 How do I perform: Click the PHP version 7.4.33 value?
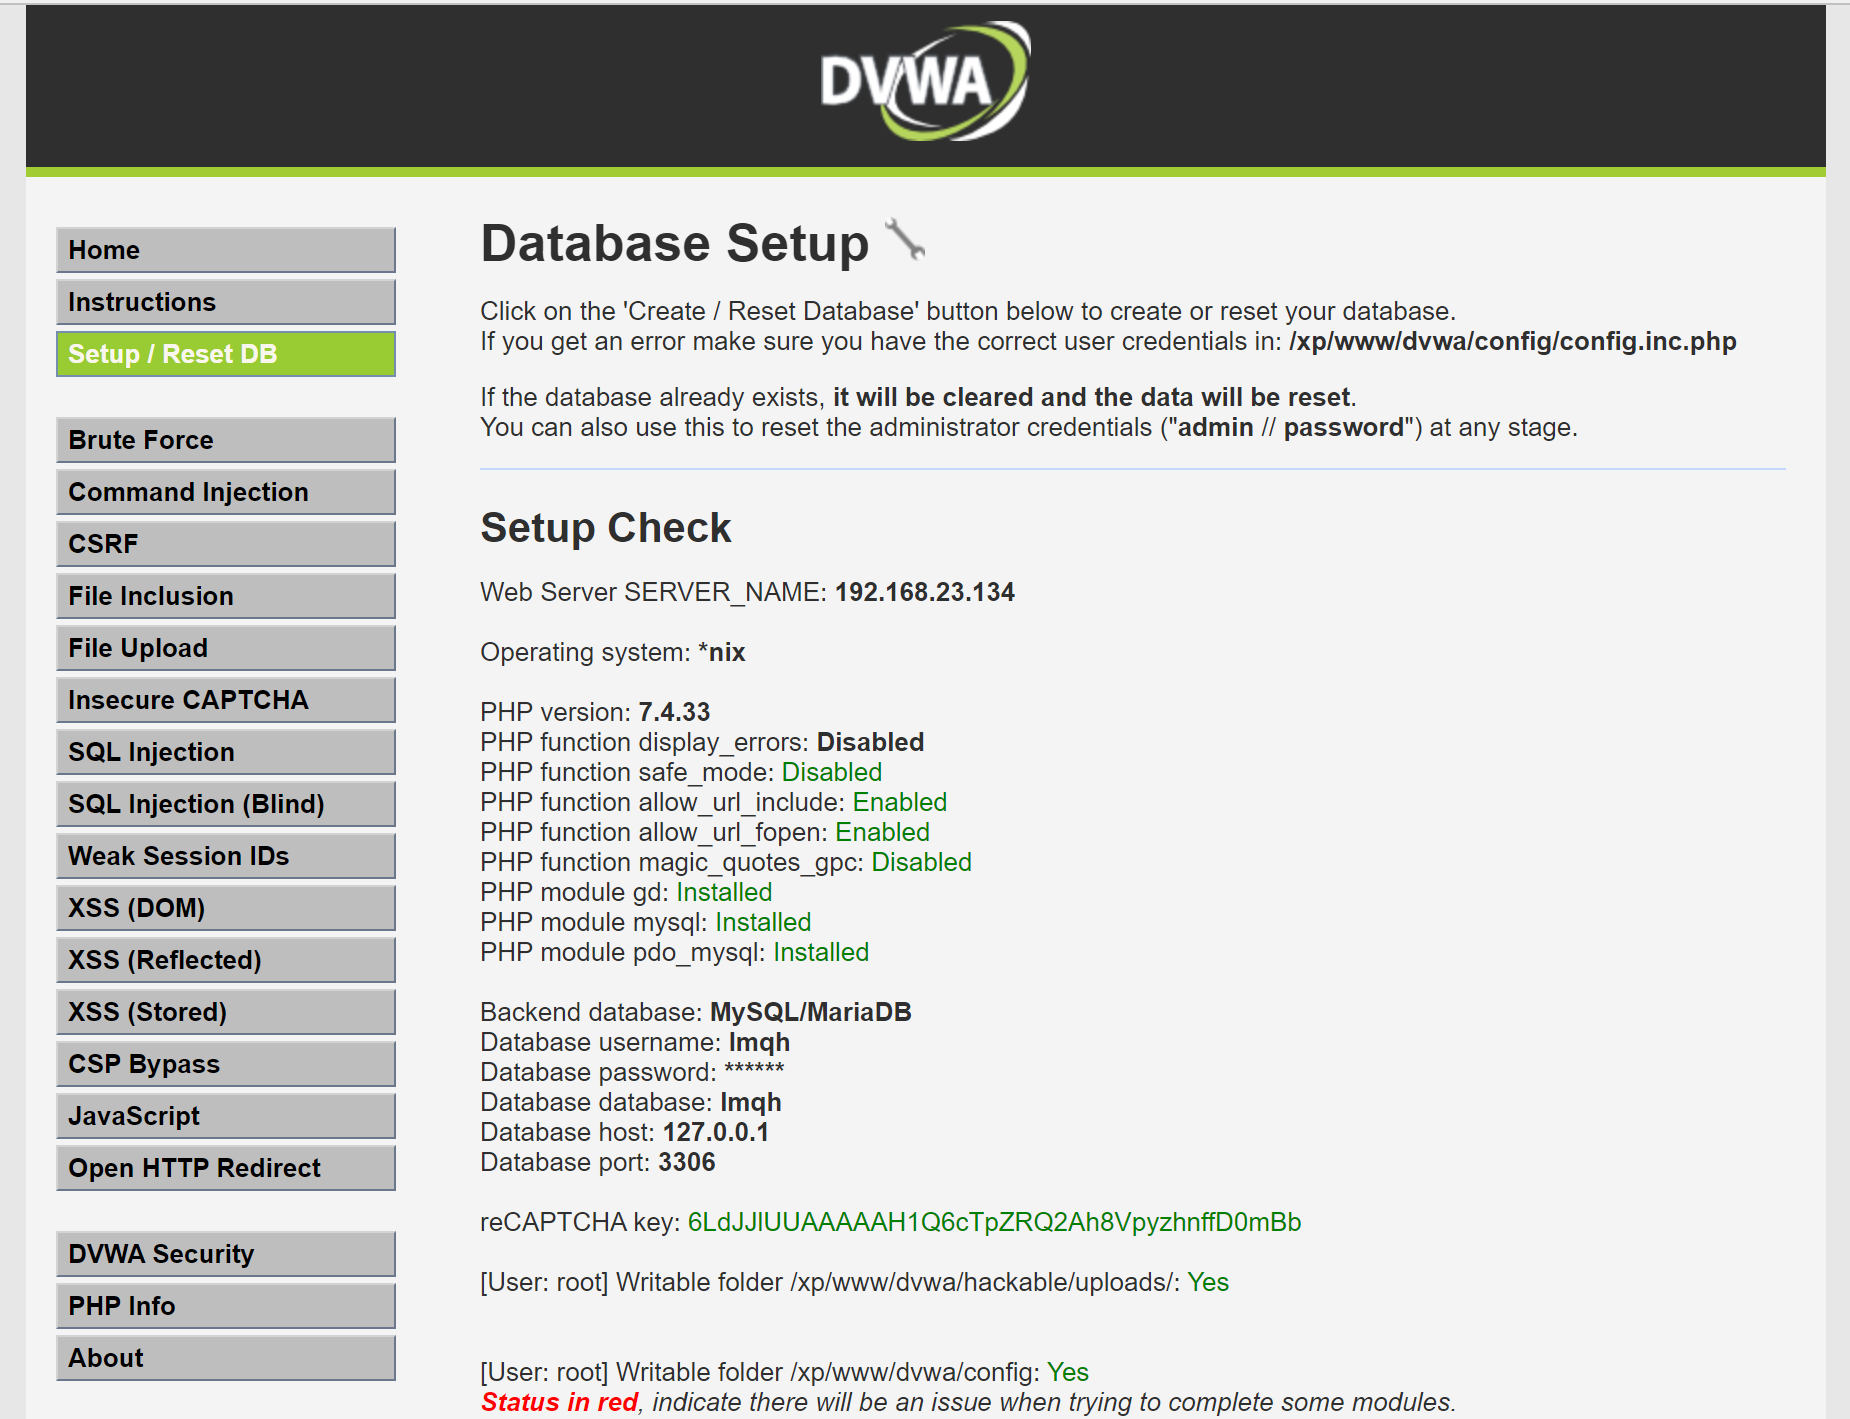674,712
